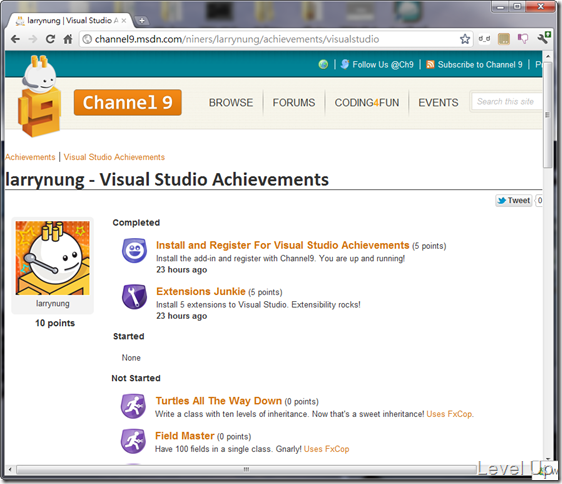
Task: Follow the Follow Us @Ch9 link
Action: click(x=383, y=65)
